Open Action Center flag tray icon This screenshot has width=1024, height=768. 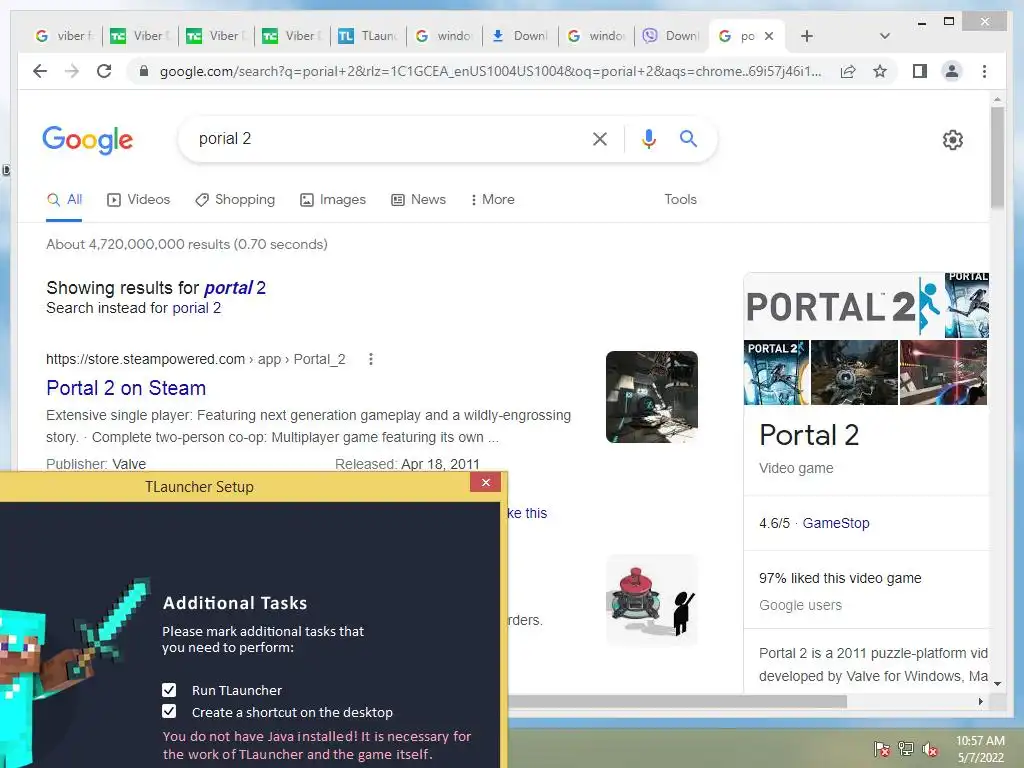[882, 748]
